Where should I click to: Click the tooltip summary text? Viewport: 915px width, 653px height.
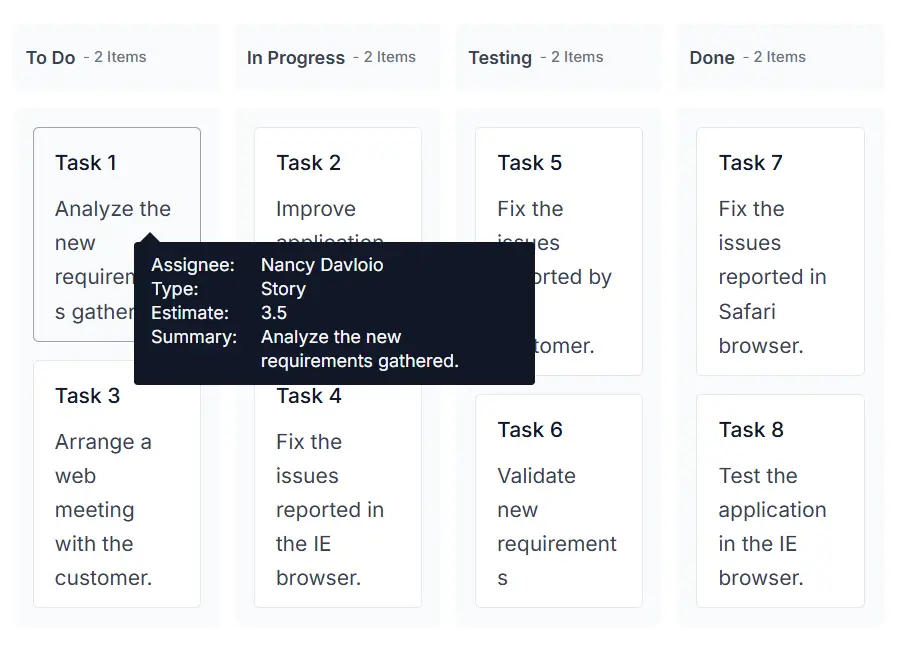pyautogui.click(x=359, y=349)
